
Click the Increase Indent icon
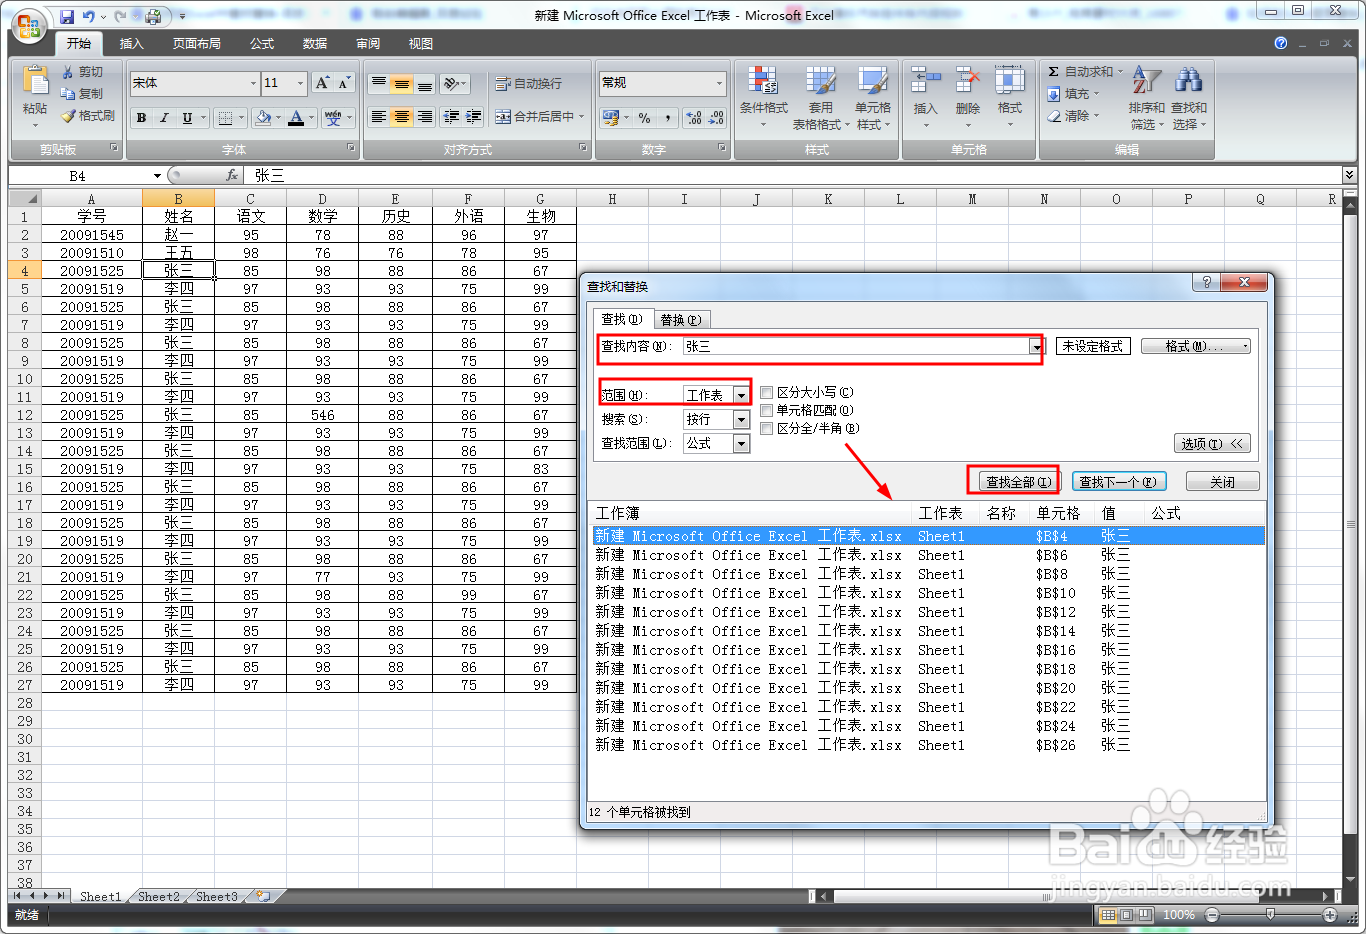point(474,117)
